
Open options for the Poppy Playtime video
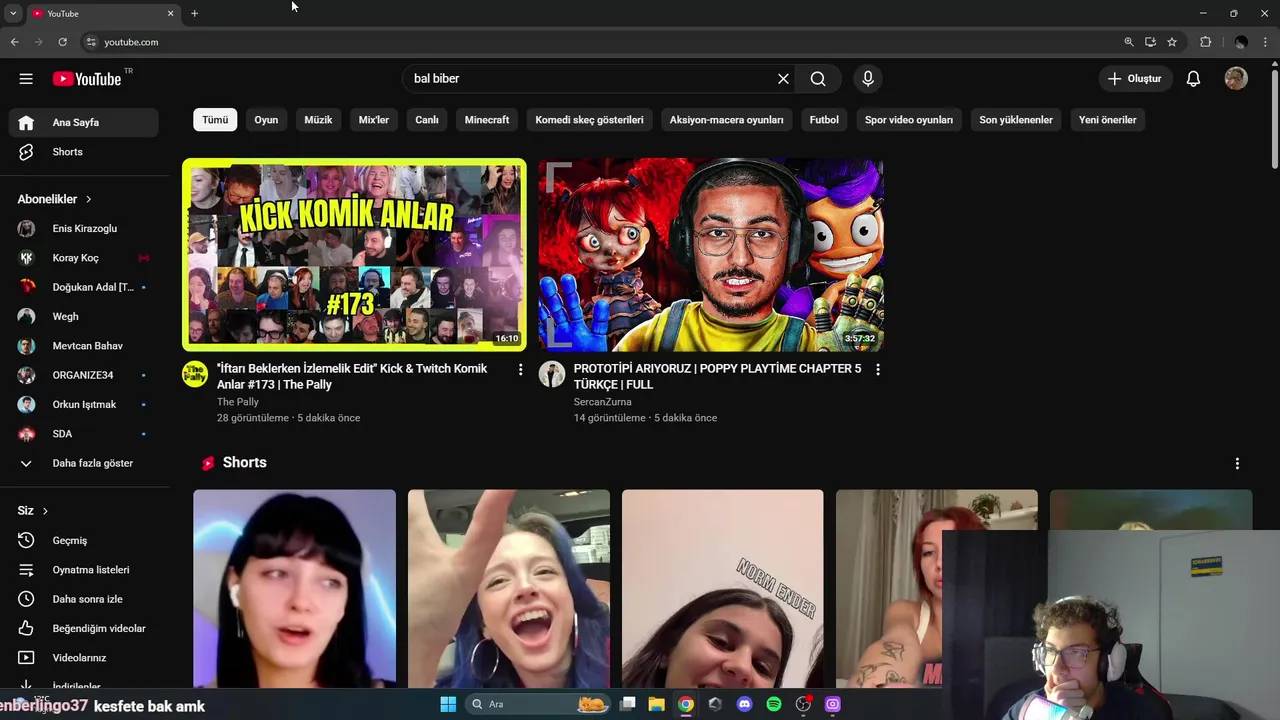click(877, 370)
